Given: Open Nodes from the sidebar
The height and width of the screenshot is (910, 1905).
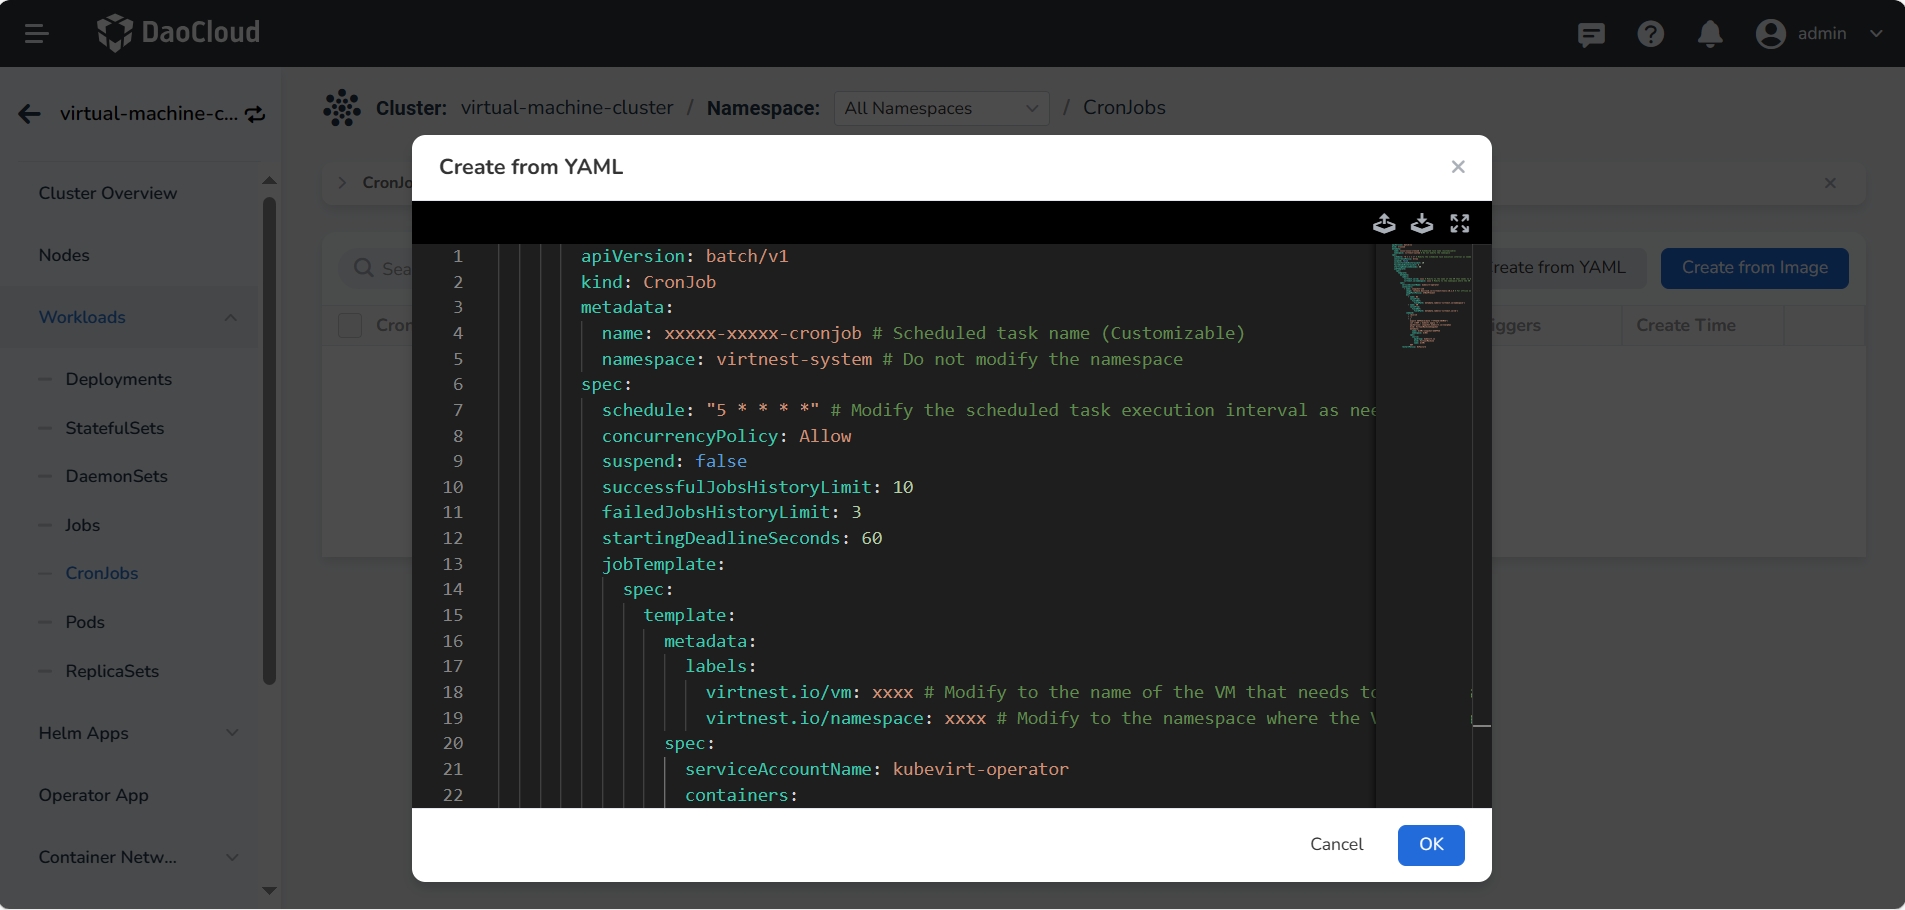Looking at the screenshot, I should (64, 255).
